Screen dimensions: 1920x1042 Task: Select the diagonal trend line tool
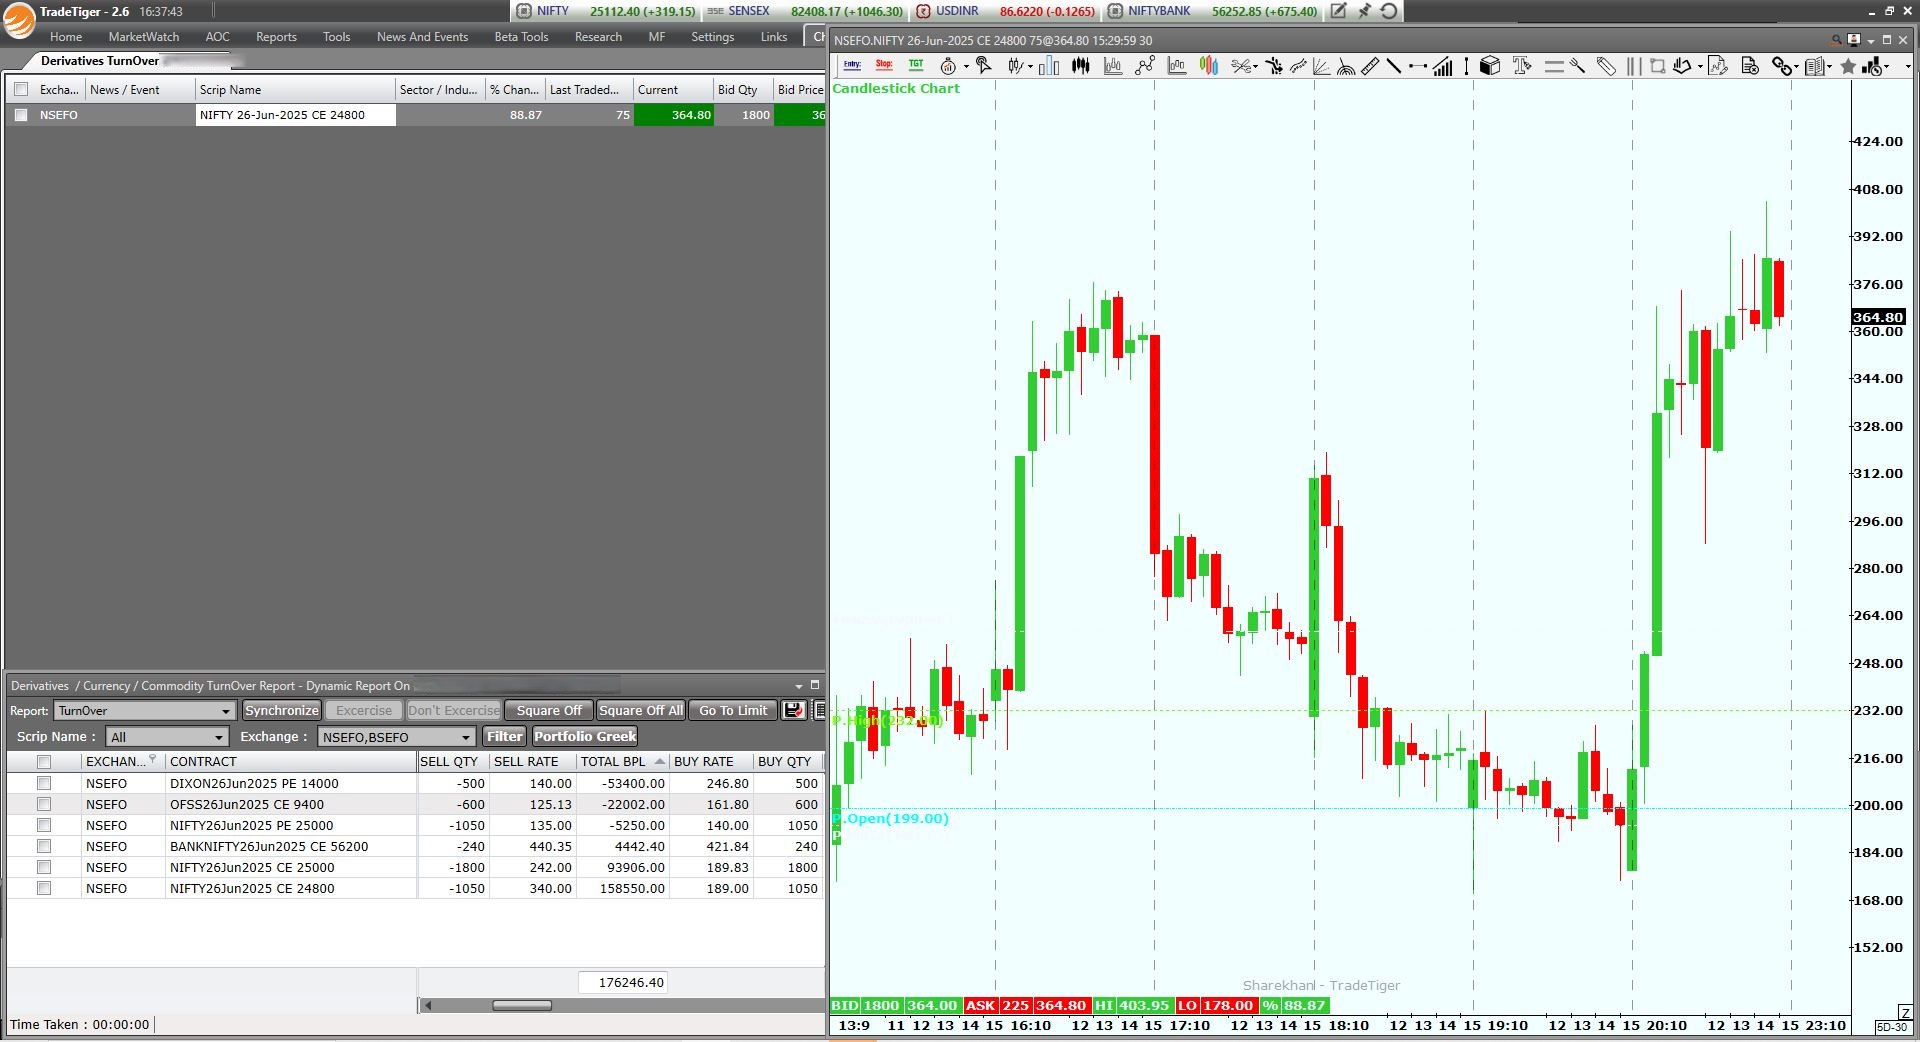tap(1393, 66)
